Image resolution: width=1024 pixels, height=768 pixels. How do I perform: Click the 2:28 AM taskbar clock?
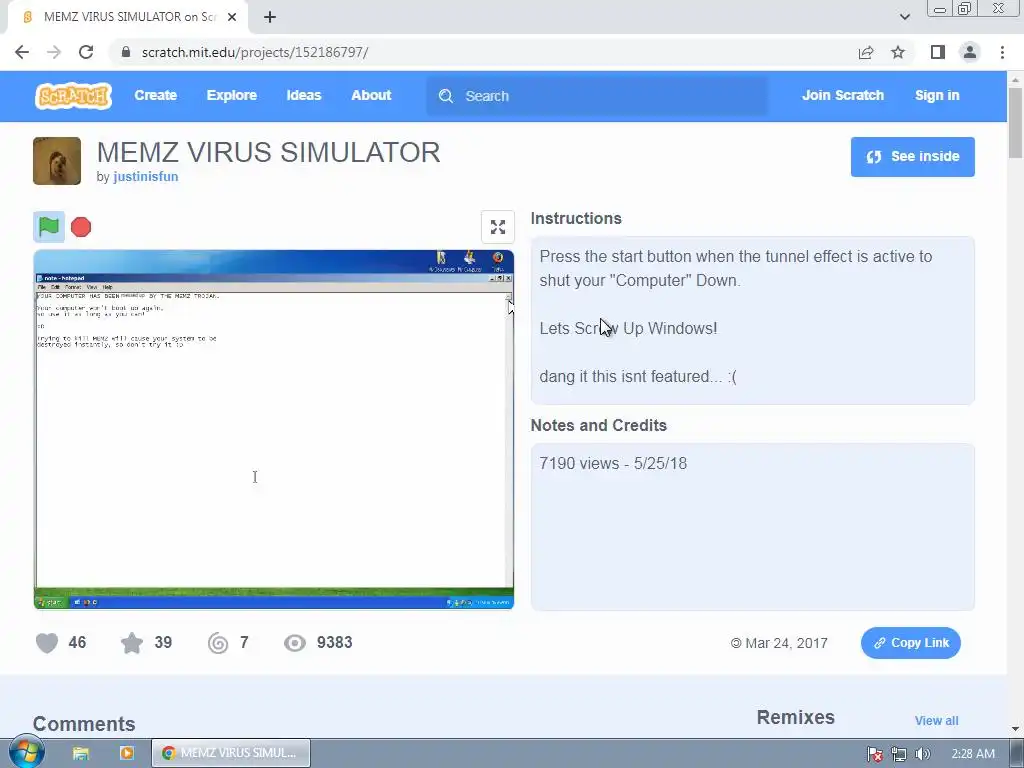pos(973,754)
